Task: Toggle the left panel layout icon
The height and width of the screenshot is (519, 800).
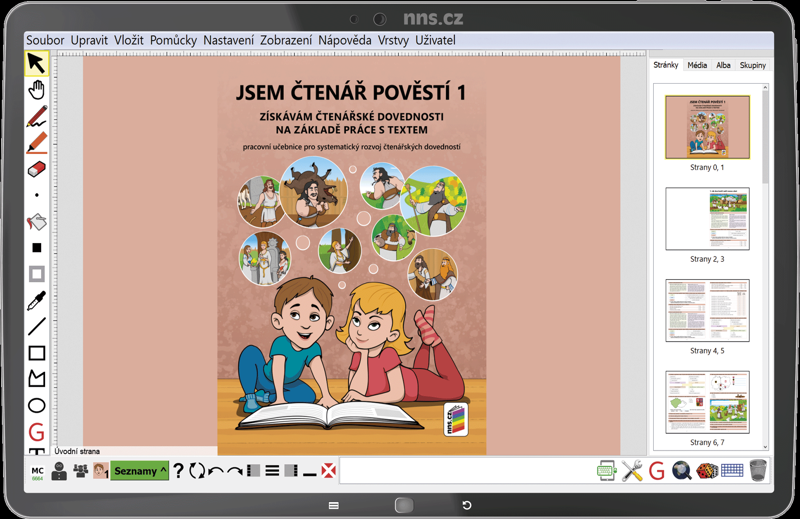Action: point(254,471)
